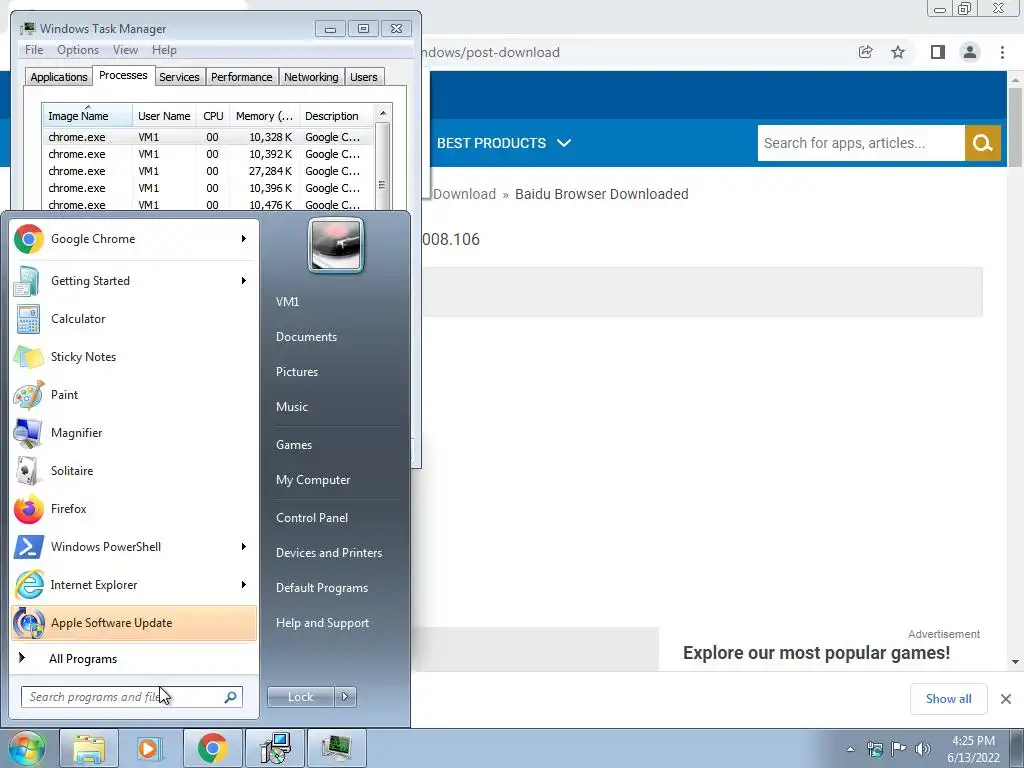Click the volume speaker tray icon
This screenshot has height=768, width=1024.
[x=923, y=749]
